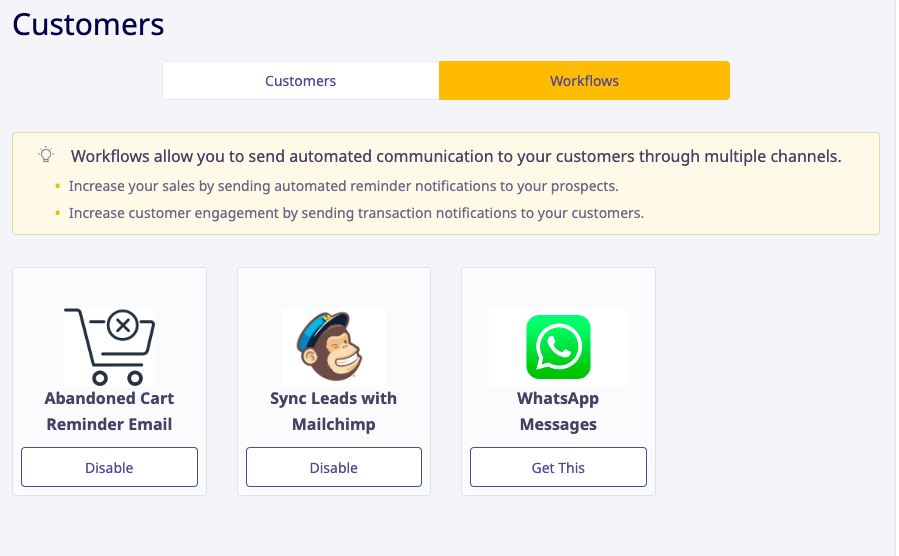
Task: Open the Abandoned Cart Reminder Email title
Action: (x=109, y=411)
